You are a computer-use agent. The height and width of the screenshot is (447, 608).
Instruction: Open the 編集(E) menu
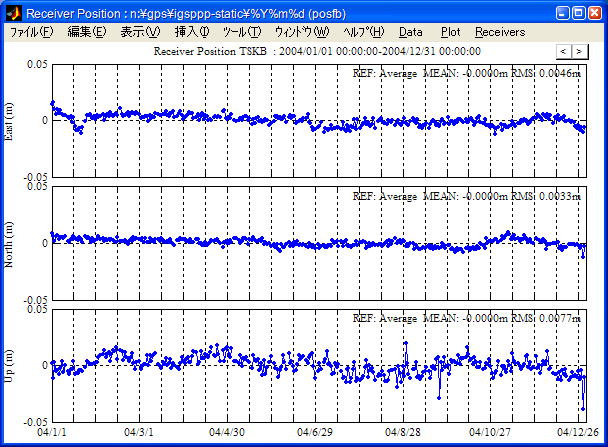(x=86, y=32)
